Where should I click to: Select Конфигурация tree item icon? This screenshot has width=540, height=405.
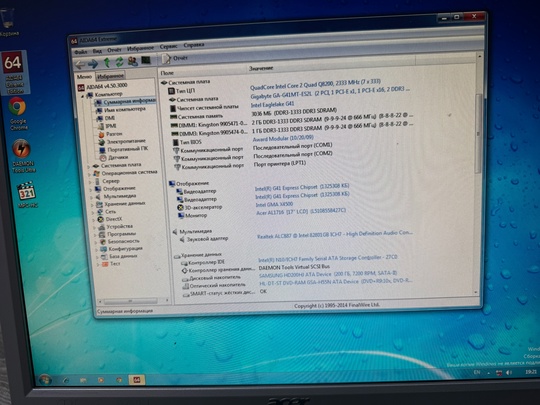(103, 249)
